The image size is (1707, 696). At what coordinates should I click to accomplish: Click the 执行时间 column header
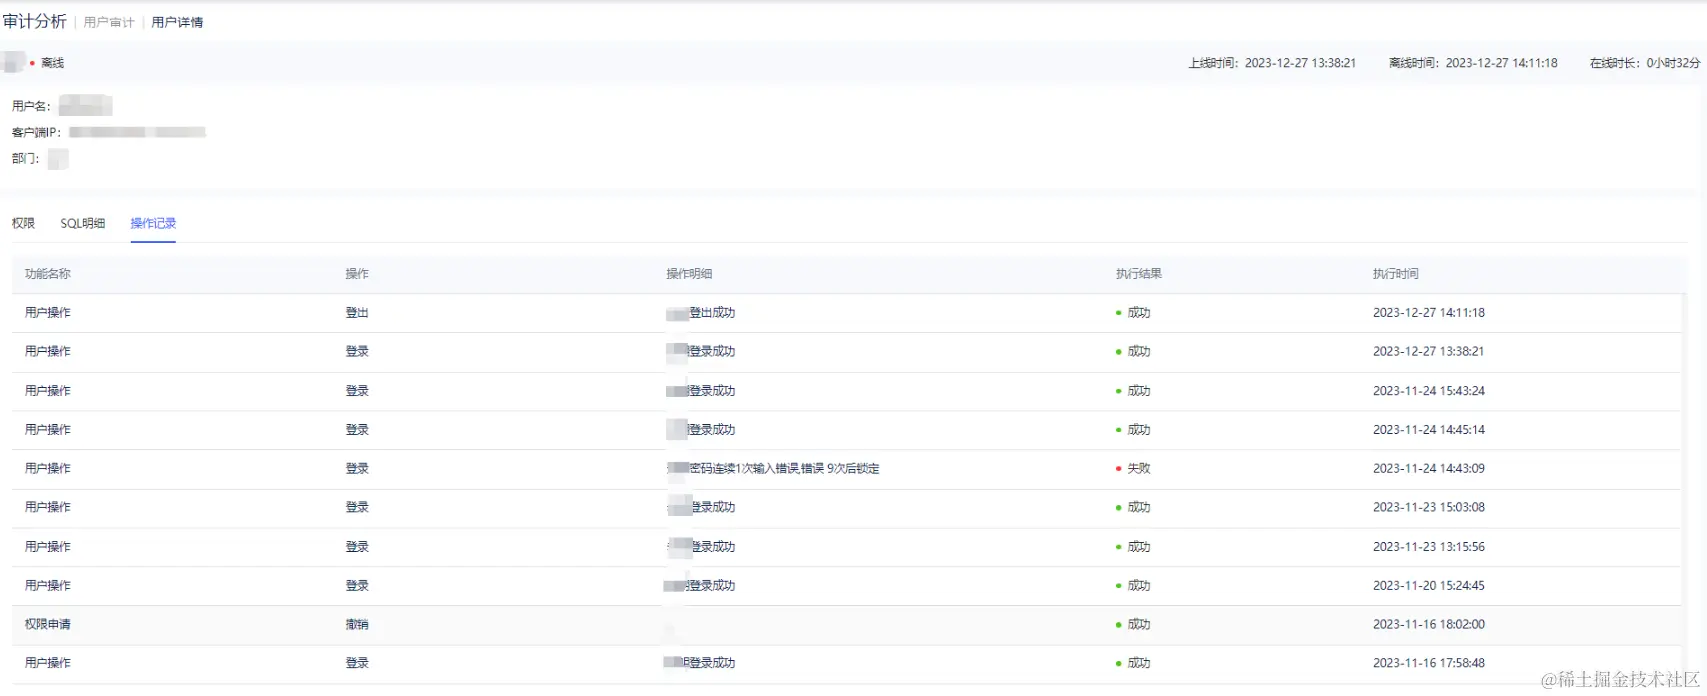click(1396, 274)
